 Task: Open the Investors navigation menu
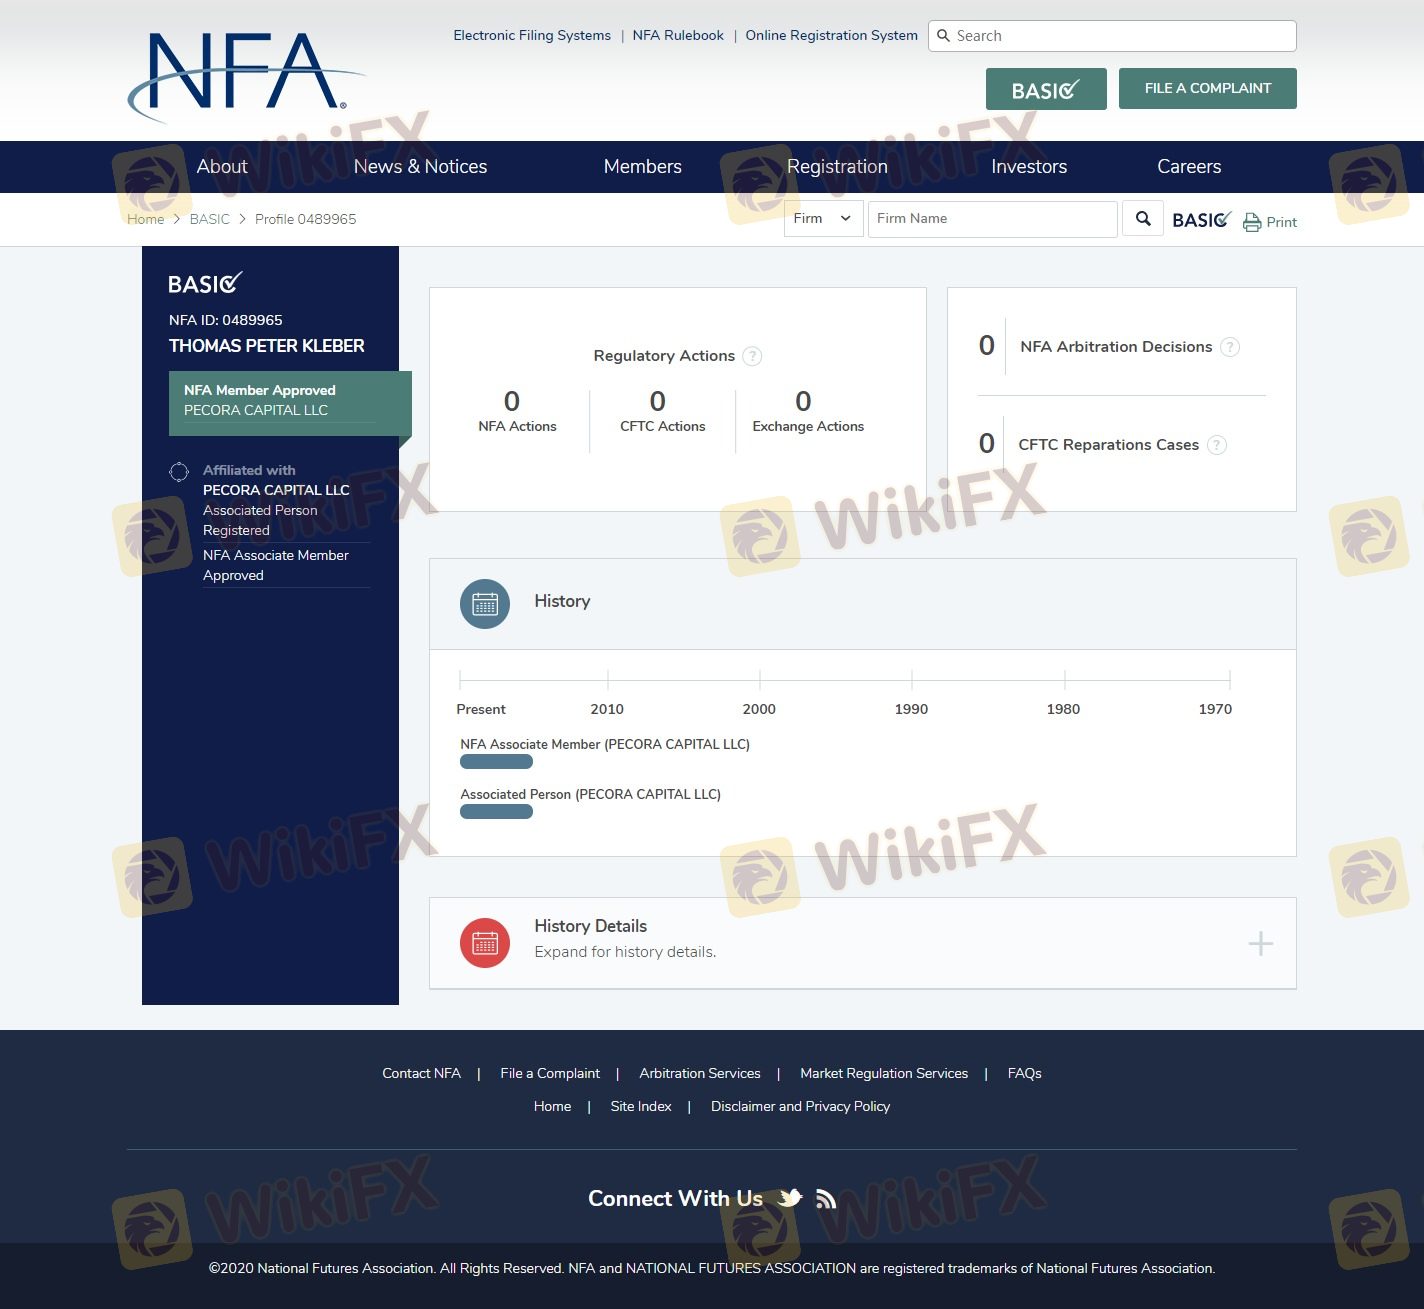click(1028, 167)
